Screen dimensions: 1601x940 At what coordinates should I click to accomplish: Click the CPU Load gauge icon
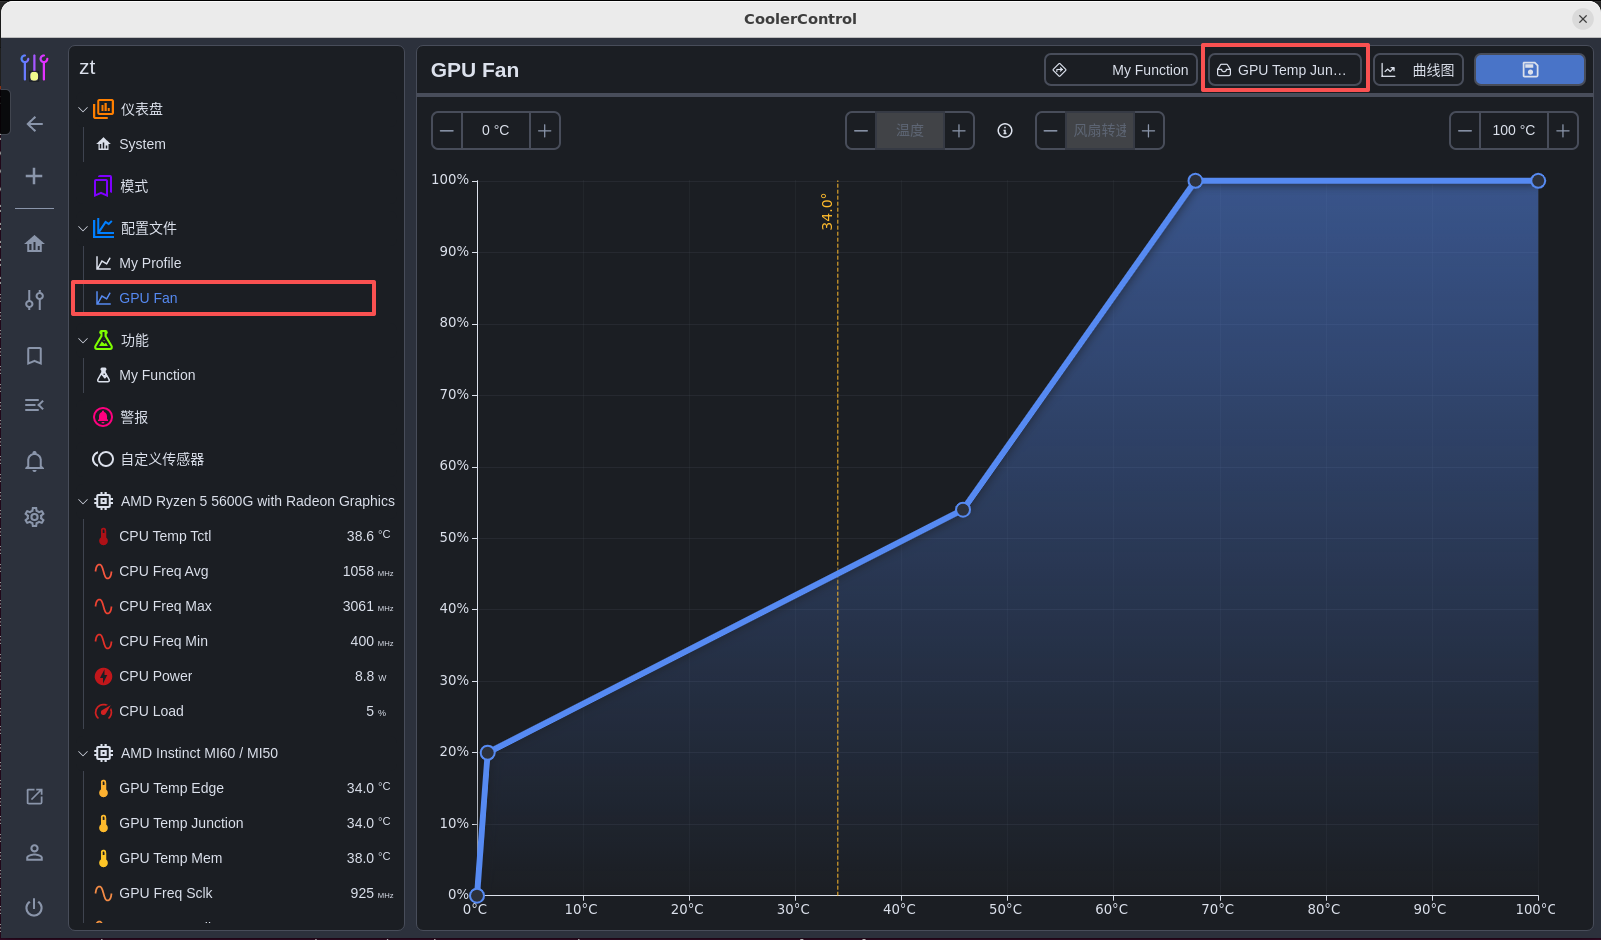(103, 711)
